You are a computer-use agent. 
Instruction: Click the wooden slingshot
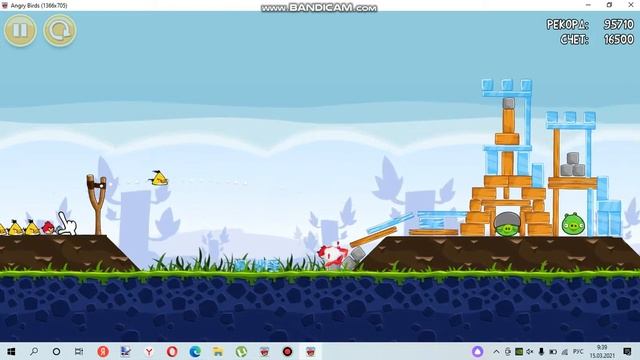coord(97,204)
